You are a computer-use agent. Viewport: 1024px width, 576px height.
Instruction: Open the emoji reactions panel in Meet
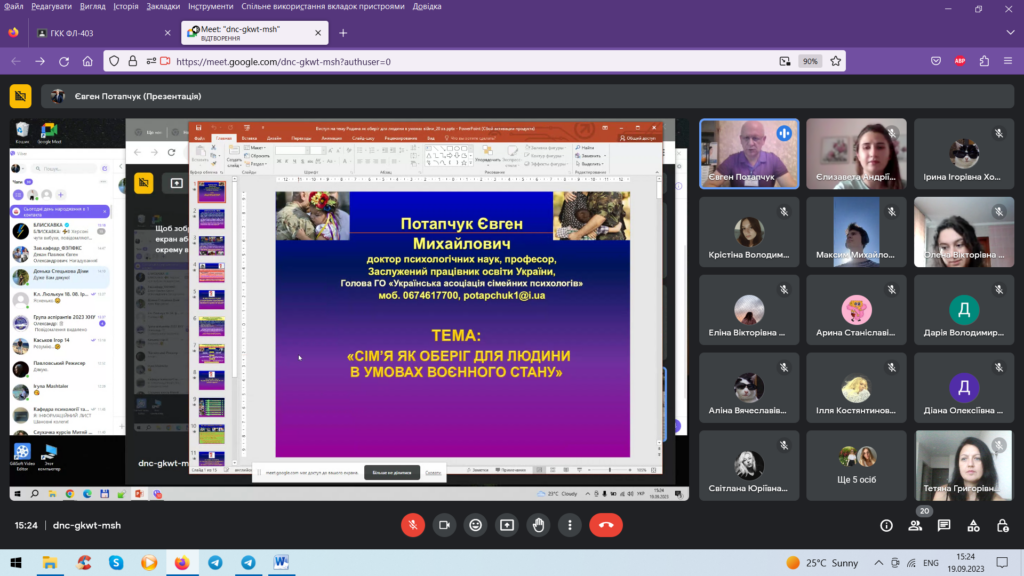coord(475,525)
